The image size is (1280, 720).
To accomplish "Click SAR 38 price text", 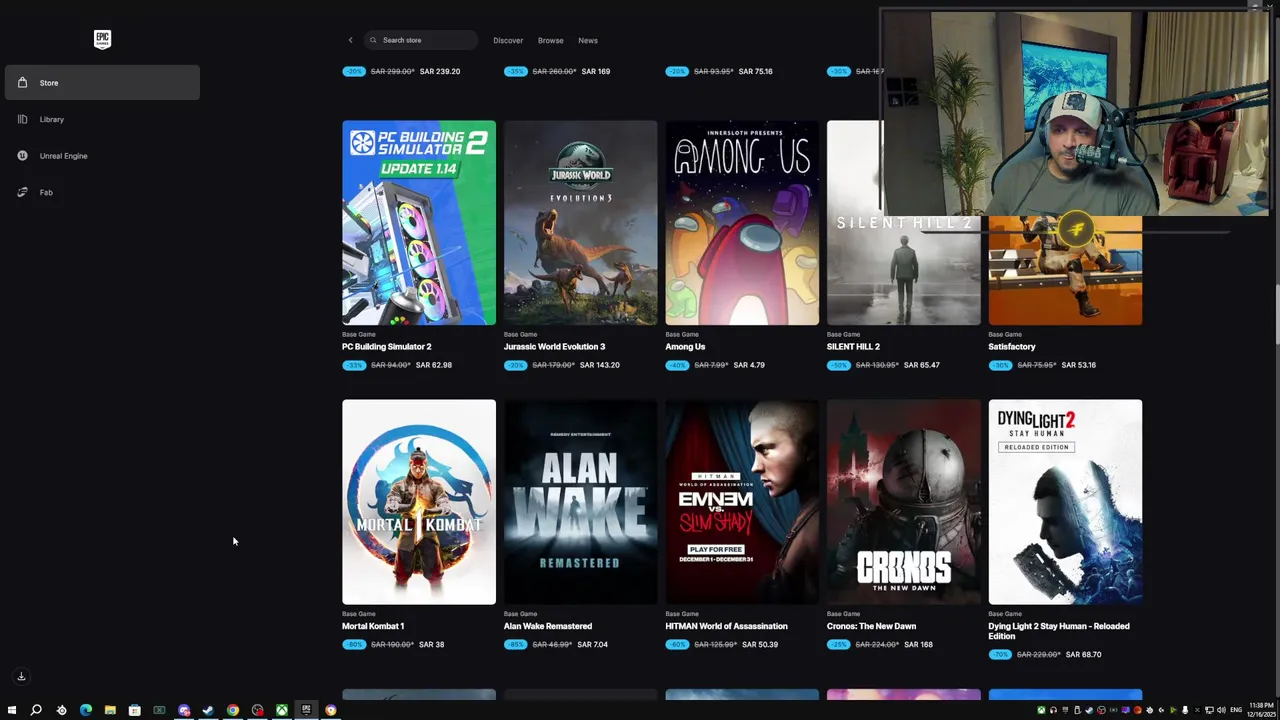I will point(432,644).
